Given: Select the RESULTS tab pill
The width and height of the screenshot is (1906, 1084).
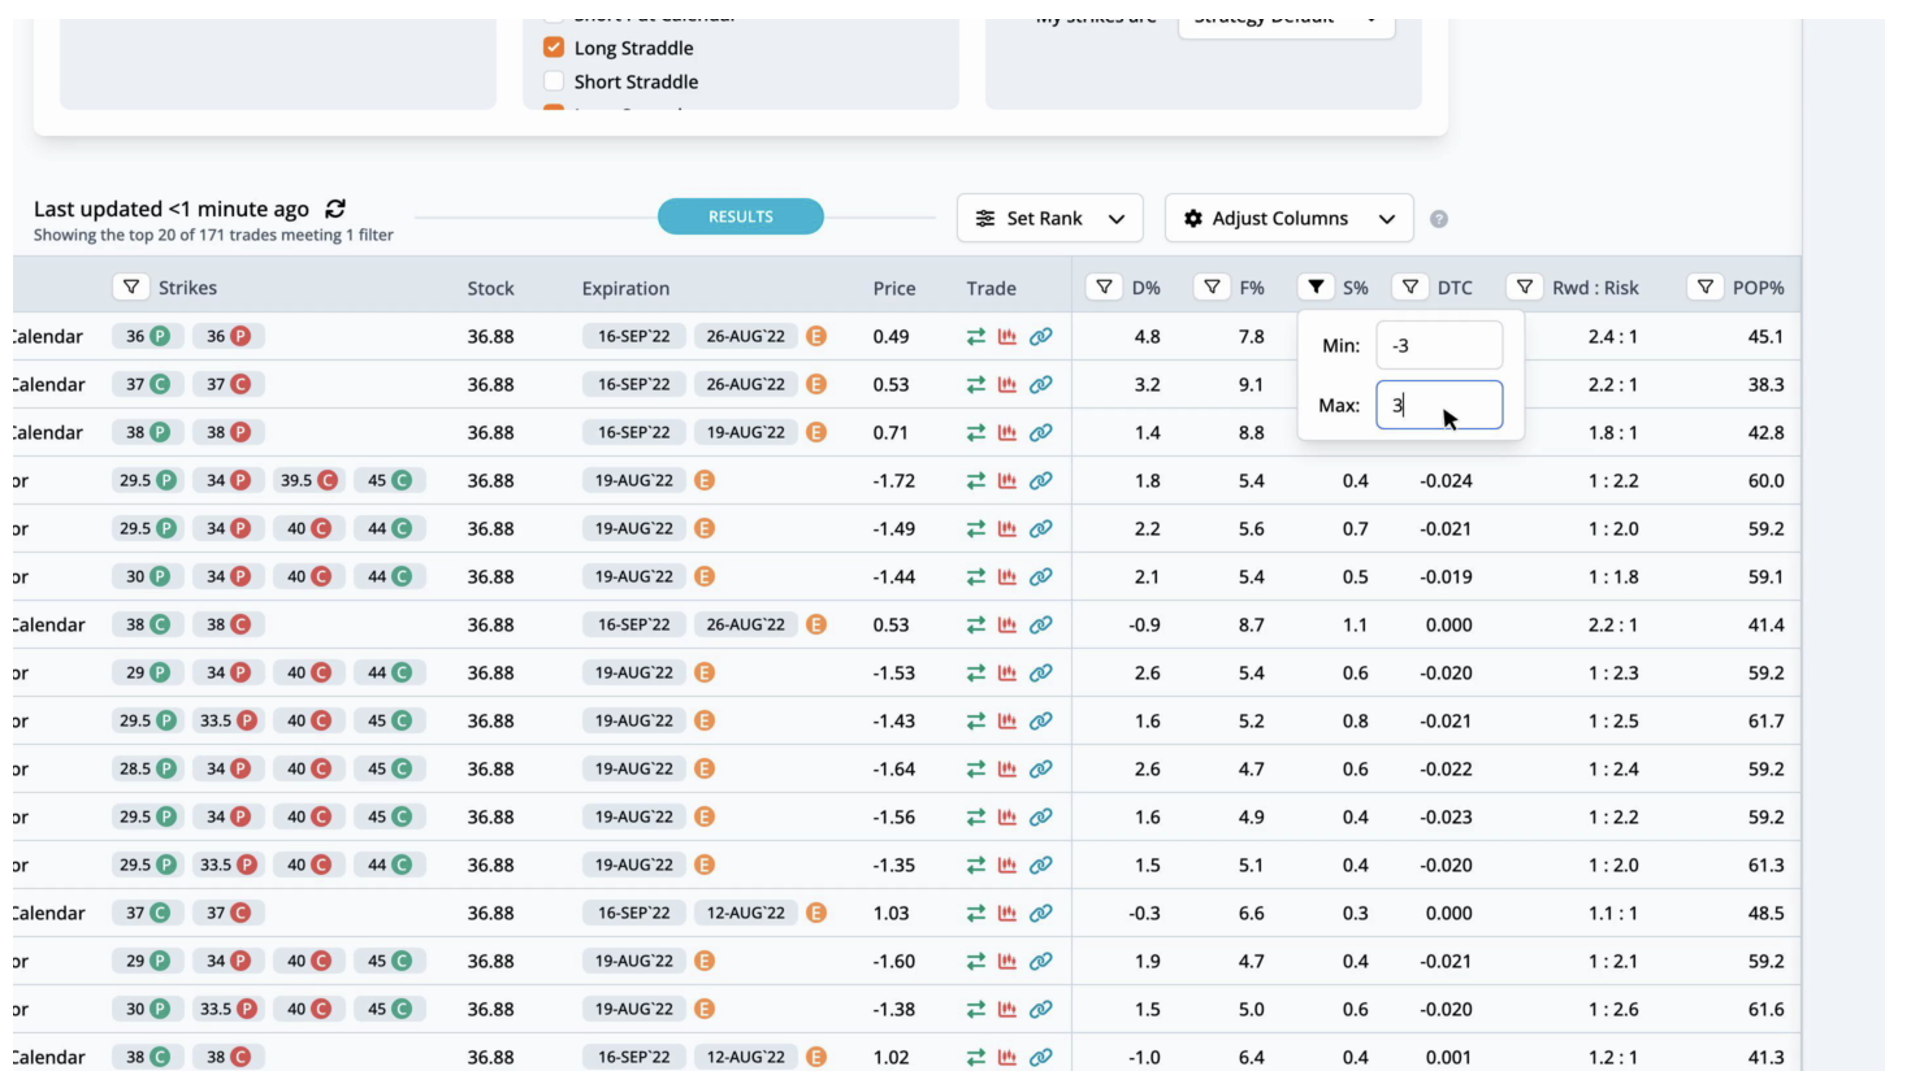Looking at the screenshot, I should 740,217.
